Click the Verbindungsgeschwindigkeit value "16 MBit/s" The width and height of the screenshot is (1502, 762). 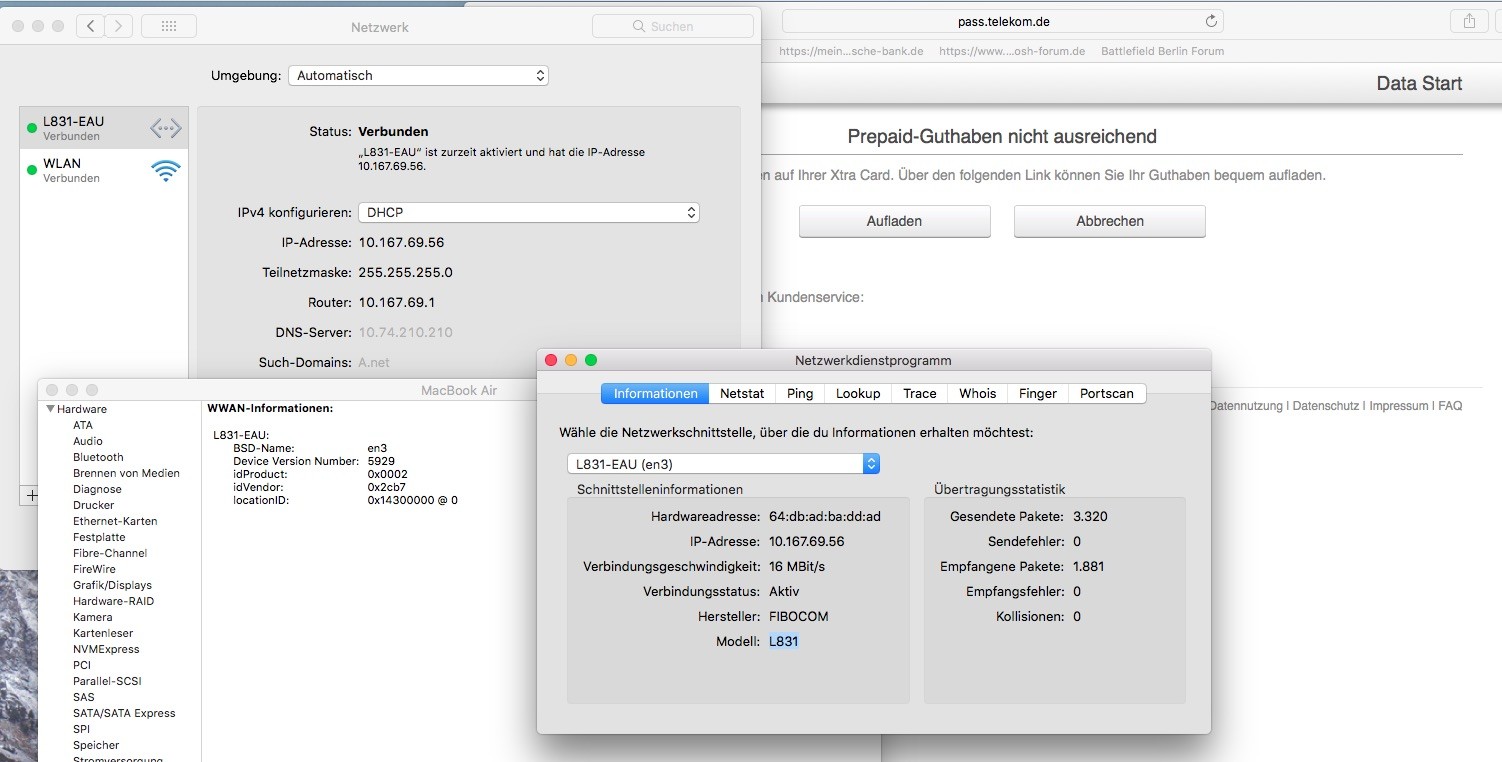coord(797,566)
